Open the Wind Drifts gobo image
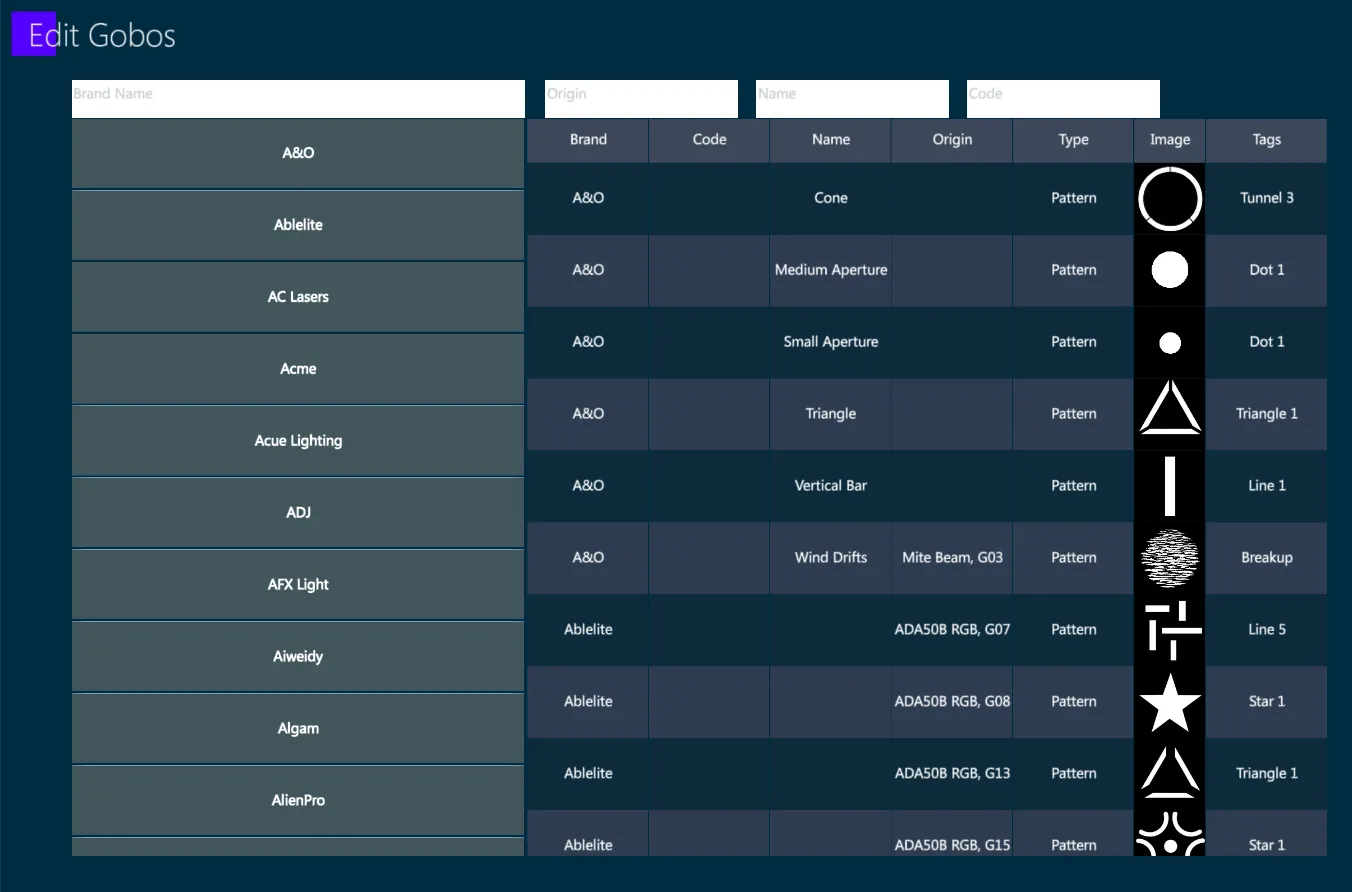This screenshot has height=892, width=1352. coord(1170,558)
